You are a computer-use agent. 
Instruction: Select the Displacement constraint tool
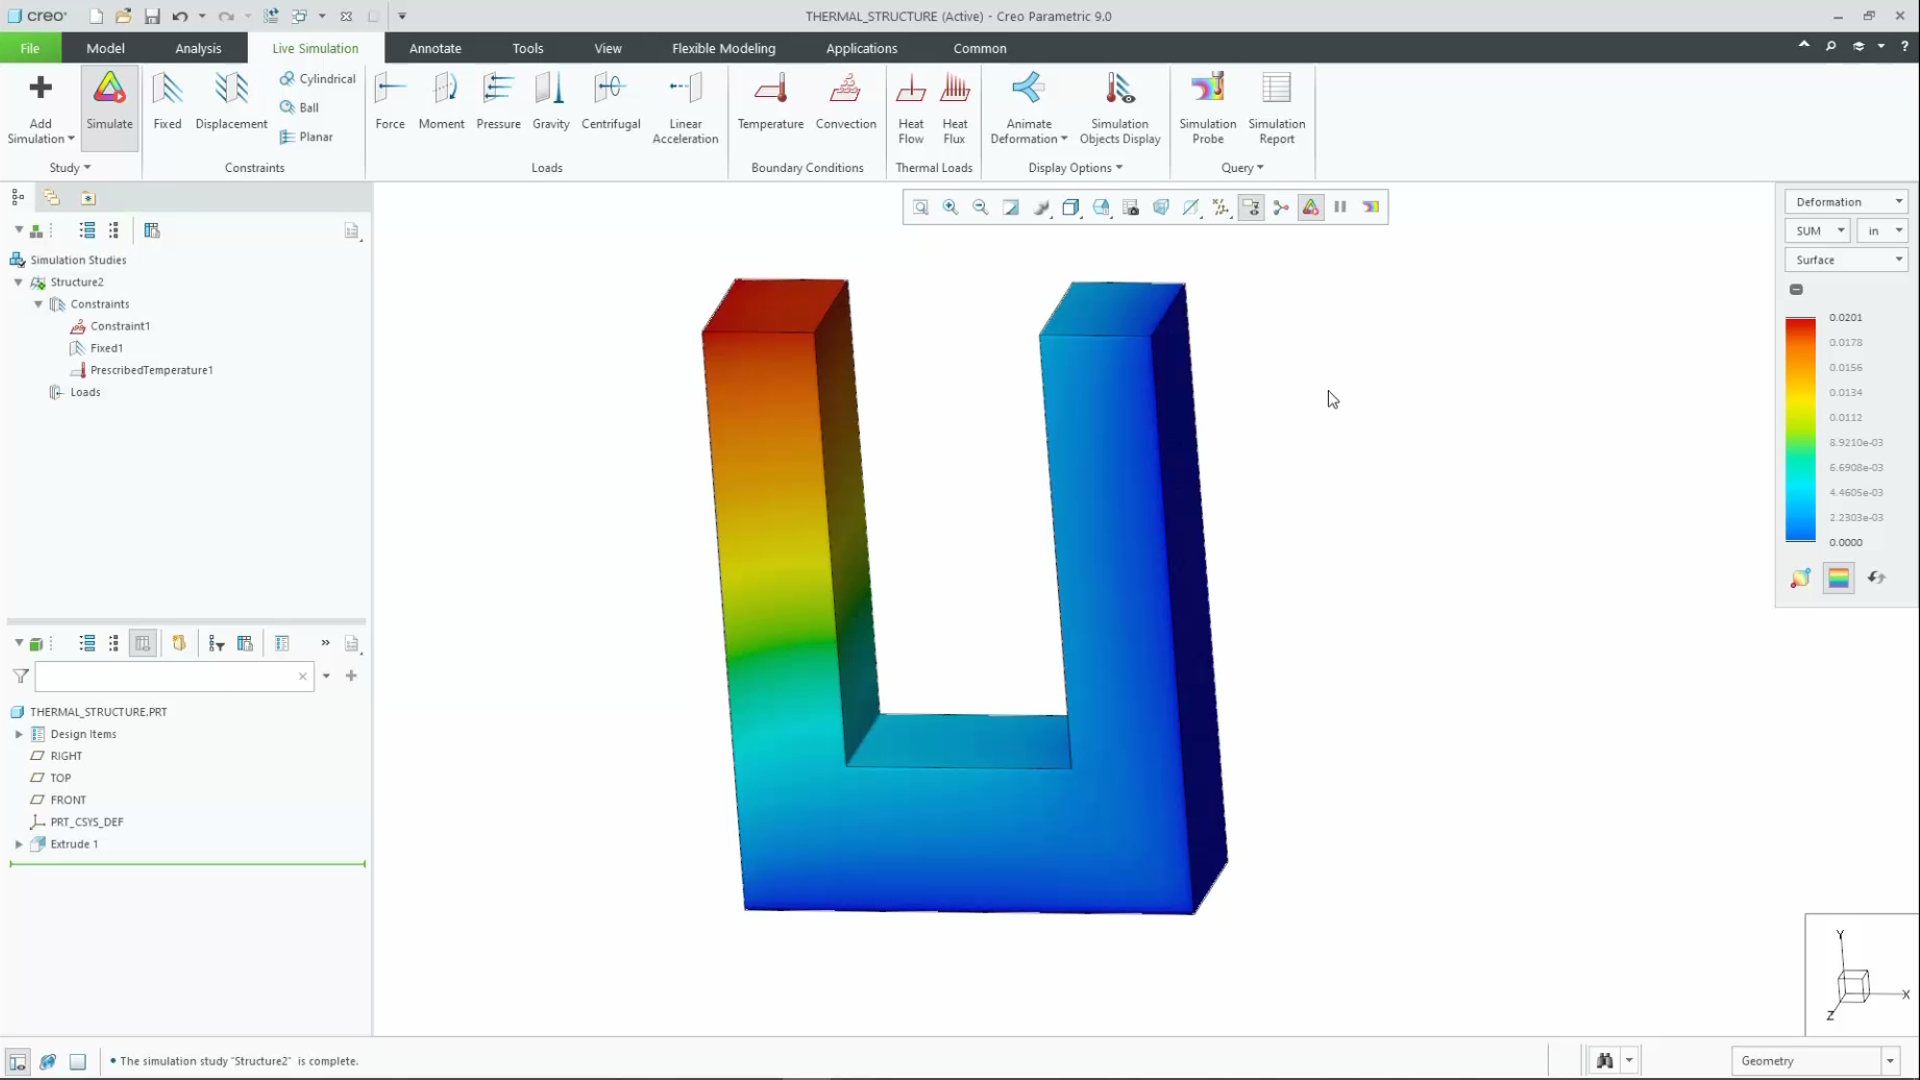pos(231,102)
